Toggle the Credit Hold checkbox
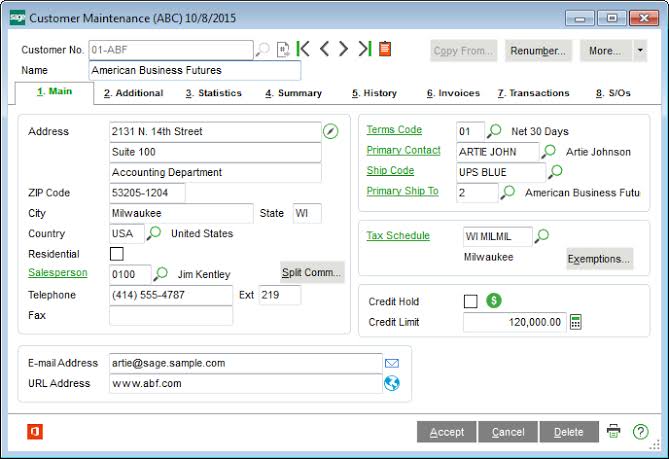The width and height of the screenshot is (669, 459). tap(471, 301)
